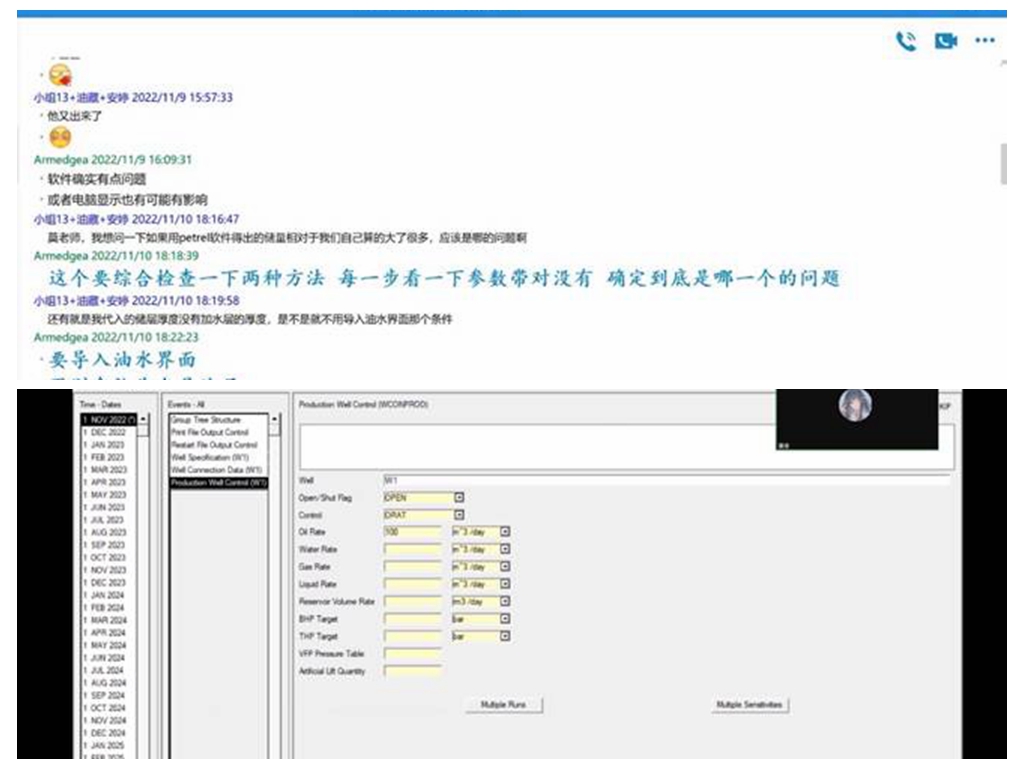The image size is (1024, 768).
Task: Open the Gas Rate unit dropdown
Action: pos(505,567)
